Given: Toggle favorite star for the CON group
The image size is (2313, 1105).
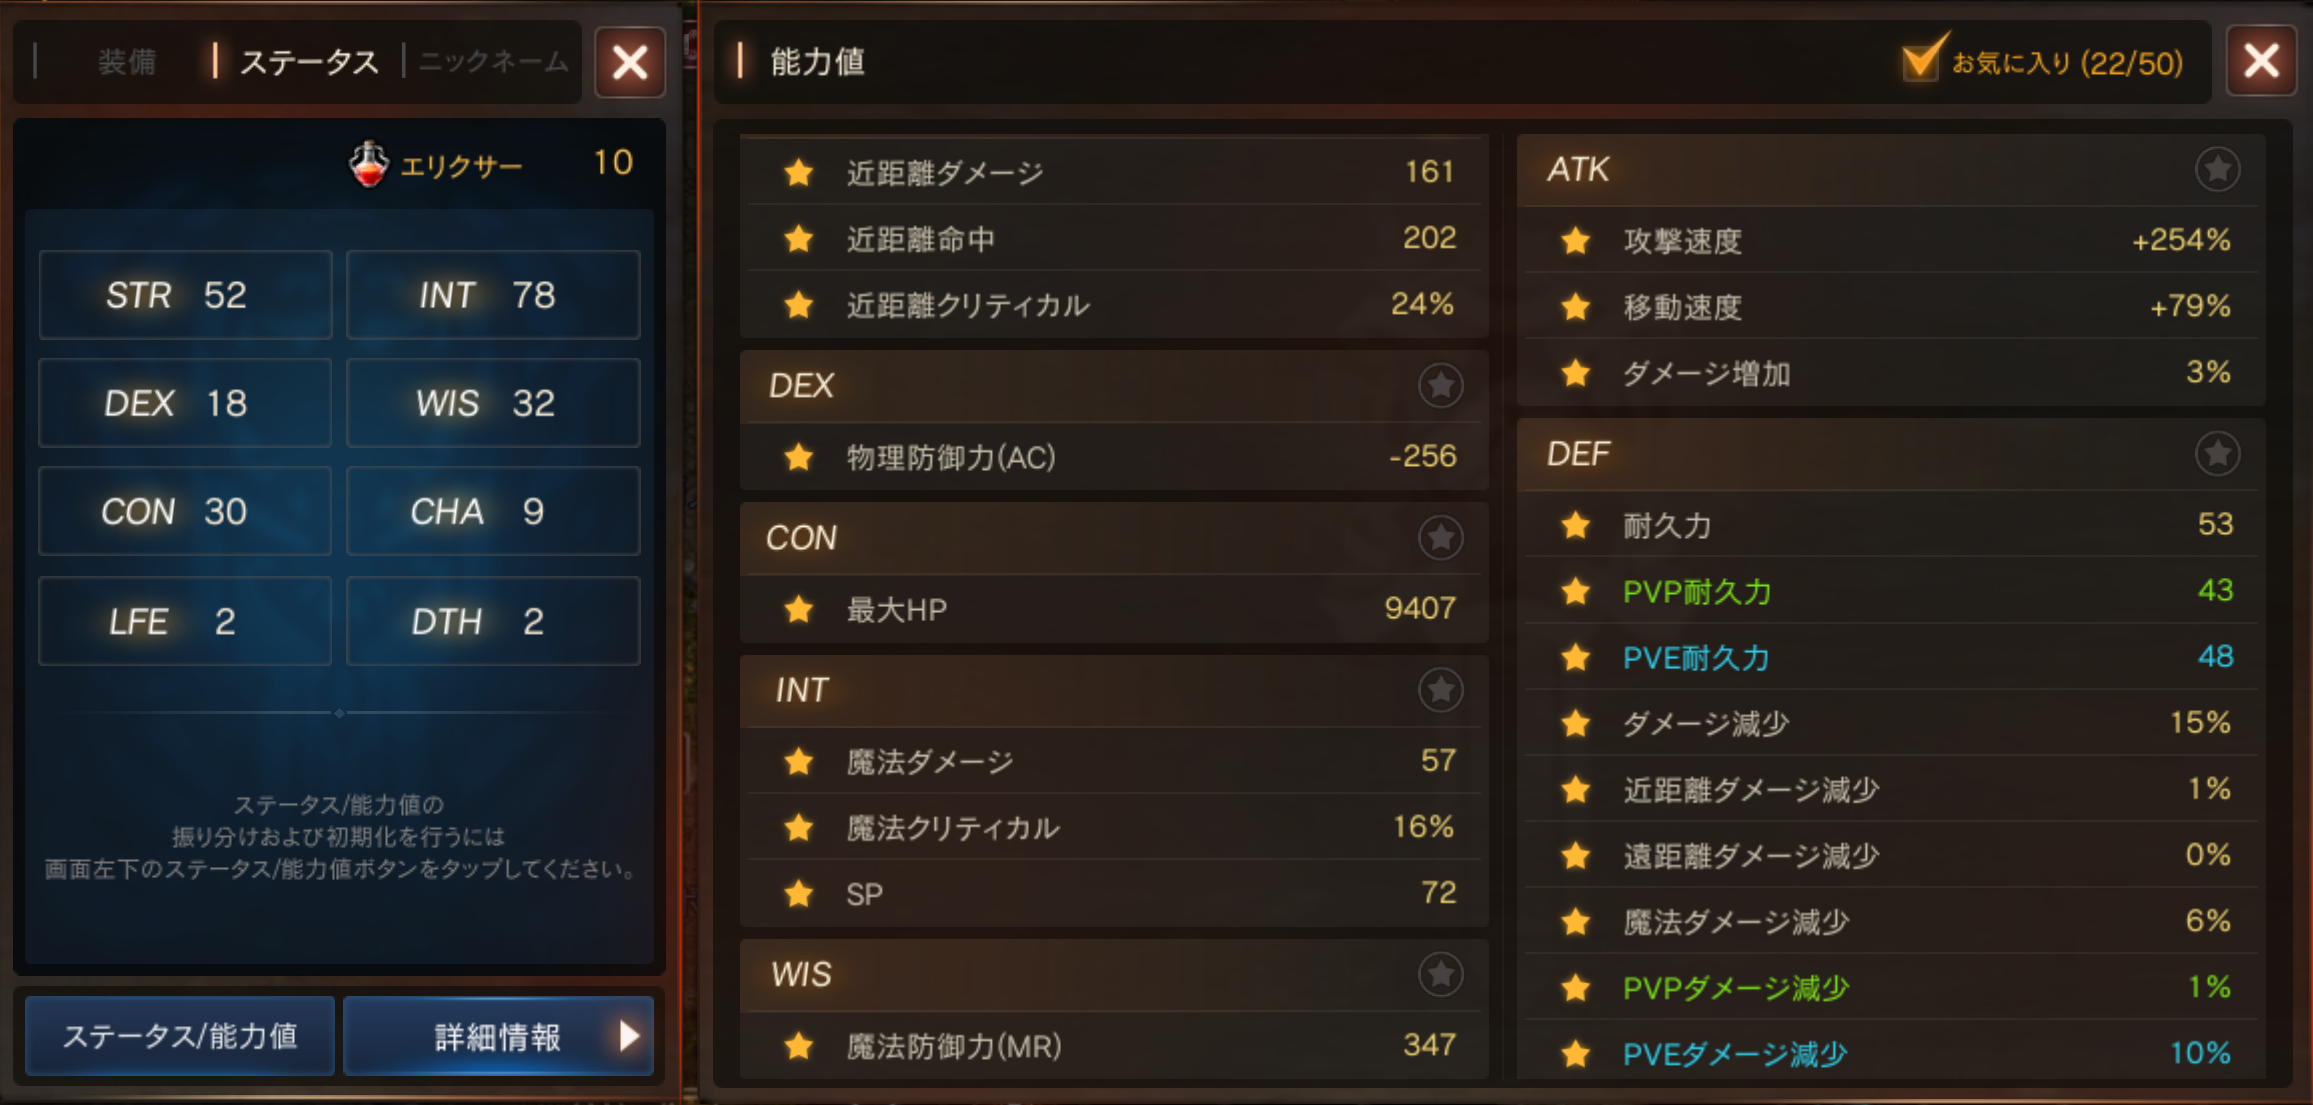Looking at the screenshot, I should (x=1440, y=538).
